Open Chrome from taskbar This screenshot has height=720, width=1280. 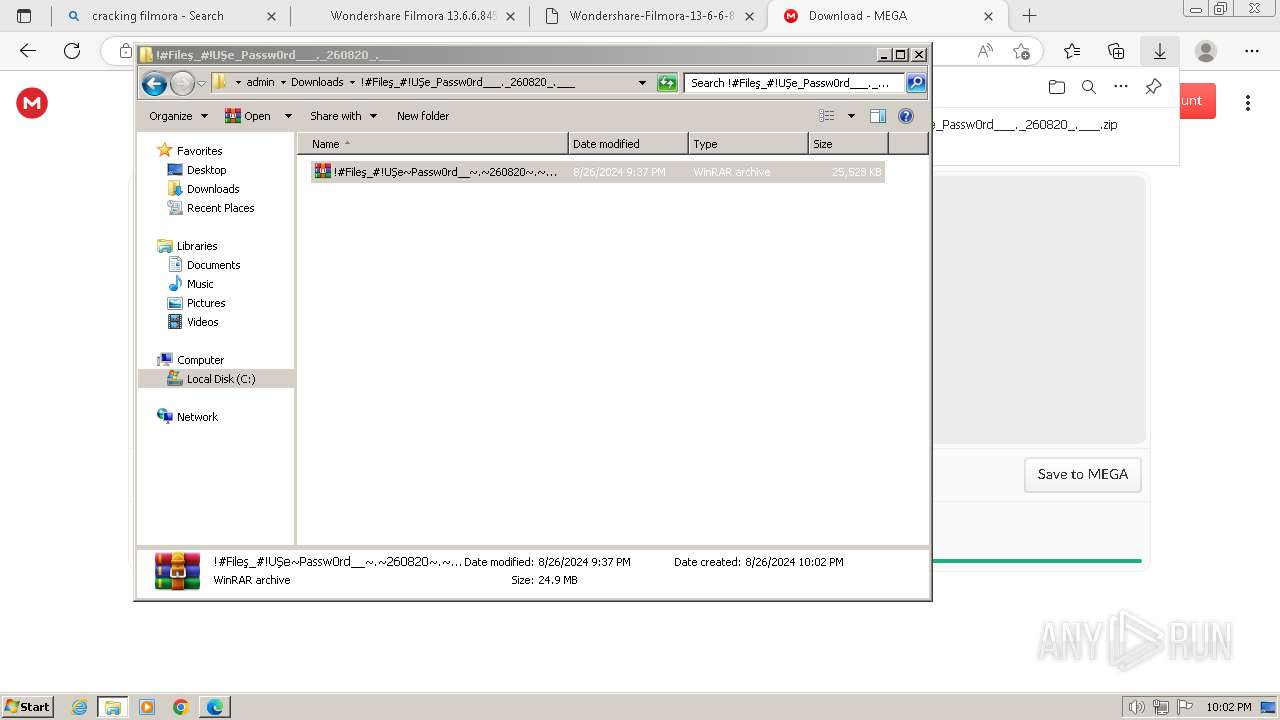pos(181,707)
